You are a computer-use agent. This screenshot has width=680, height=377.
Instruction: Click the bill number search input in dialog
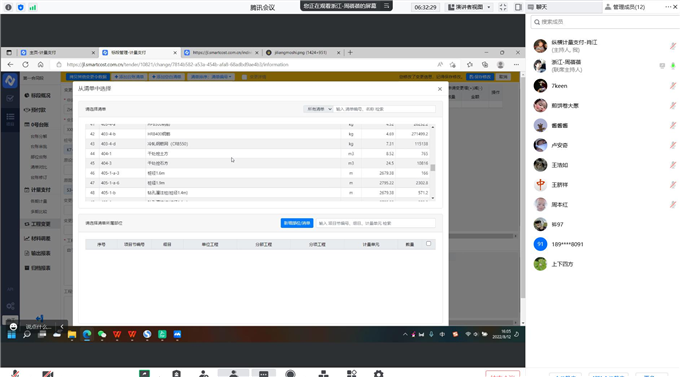coord(385,109)
